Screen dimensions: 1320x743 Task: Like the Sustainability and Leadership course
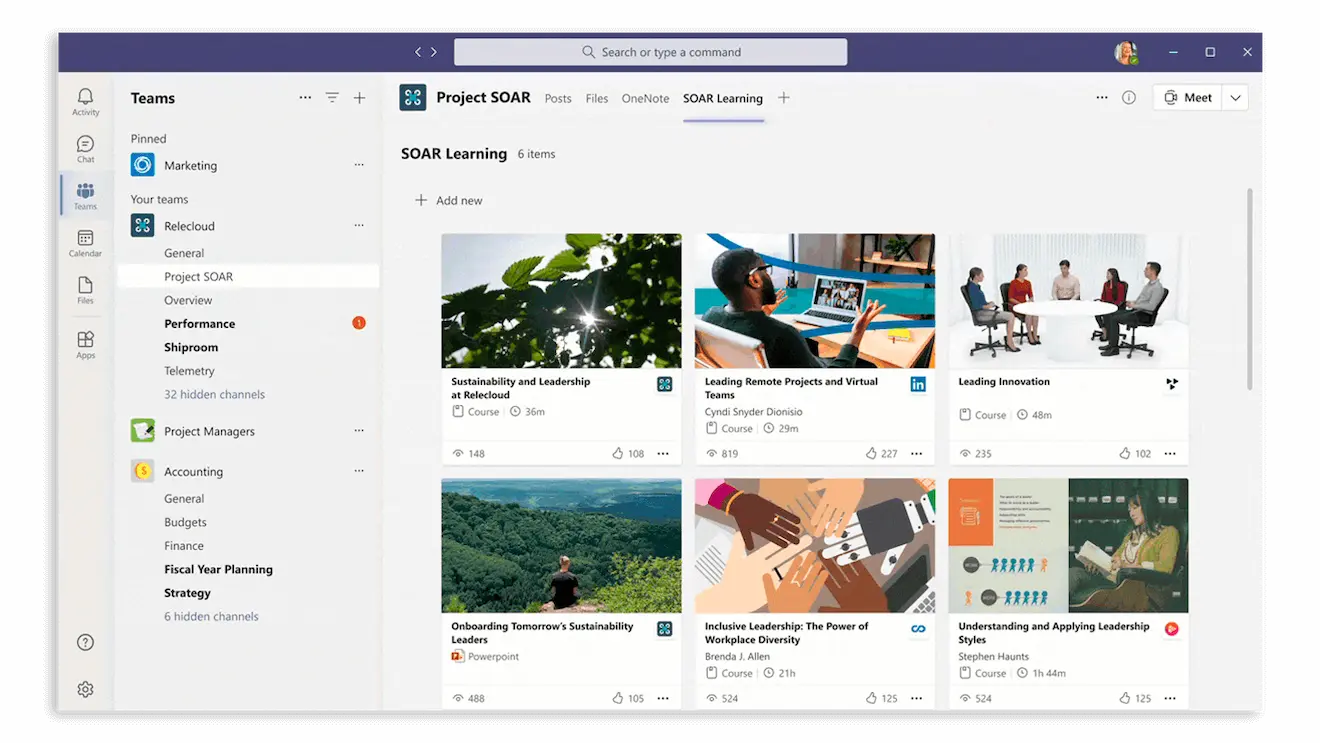[x=618, y=454]
